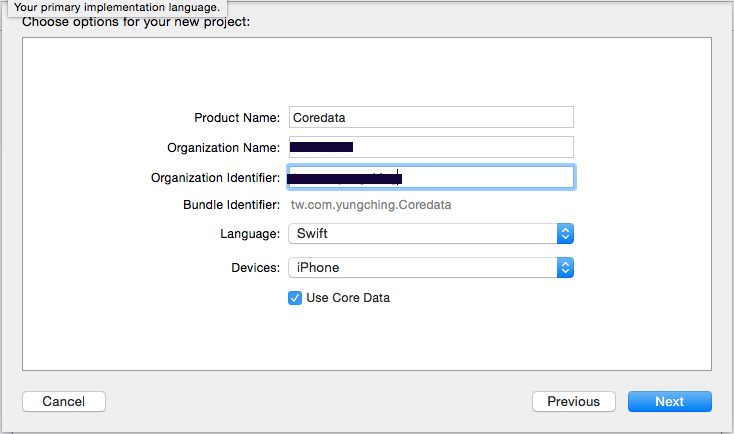
Task: Click the 'Use Core Data' checkbox label
Action: [348, 298]
